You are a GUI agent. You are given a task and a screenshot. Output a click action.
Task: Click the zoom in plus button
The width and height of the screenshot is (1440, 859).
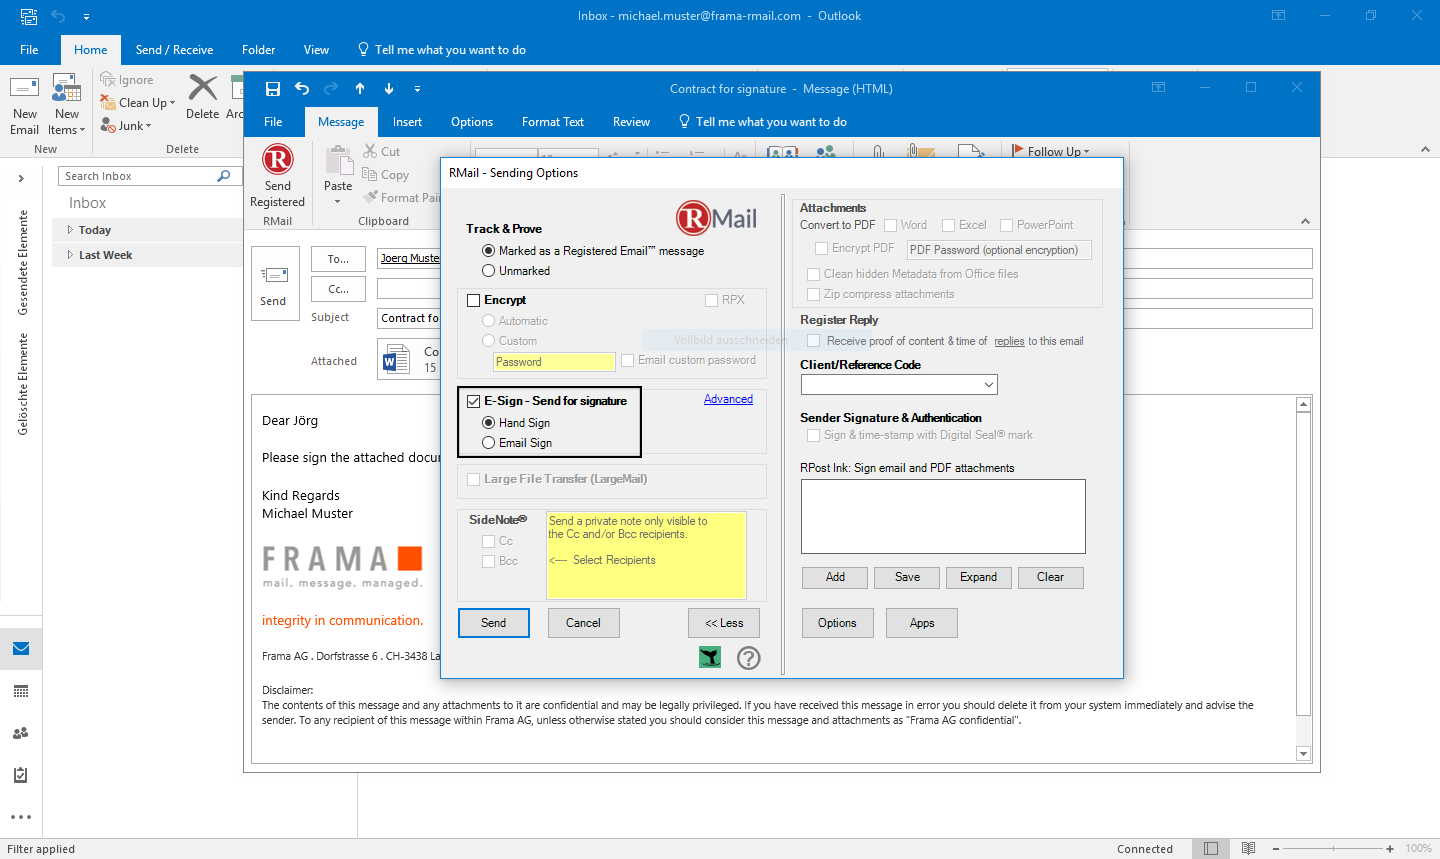coord(1390,849)
